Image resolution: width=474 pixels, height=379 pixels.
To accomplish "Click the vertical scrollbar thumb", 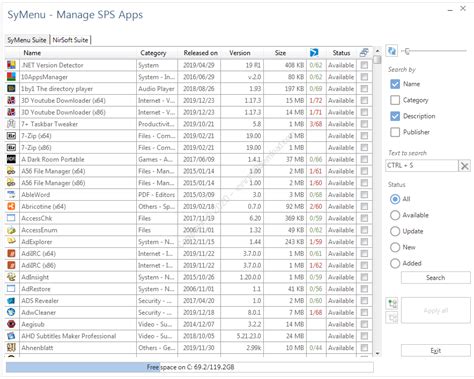I will (377, 59).
